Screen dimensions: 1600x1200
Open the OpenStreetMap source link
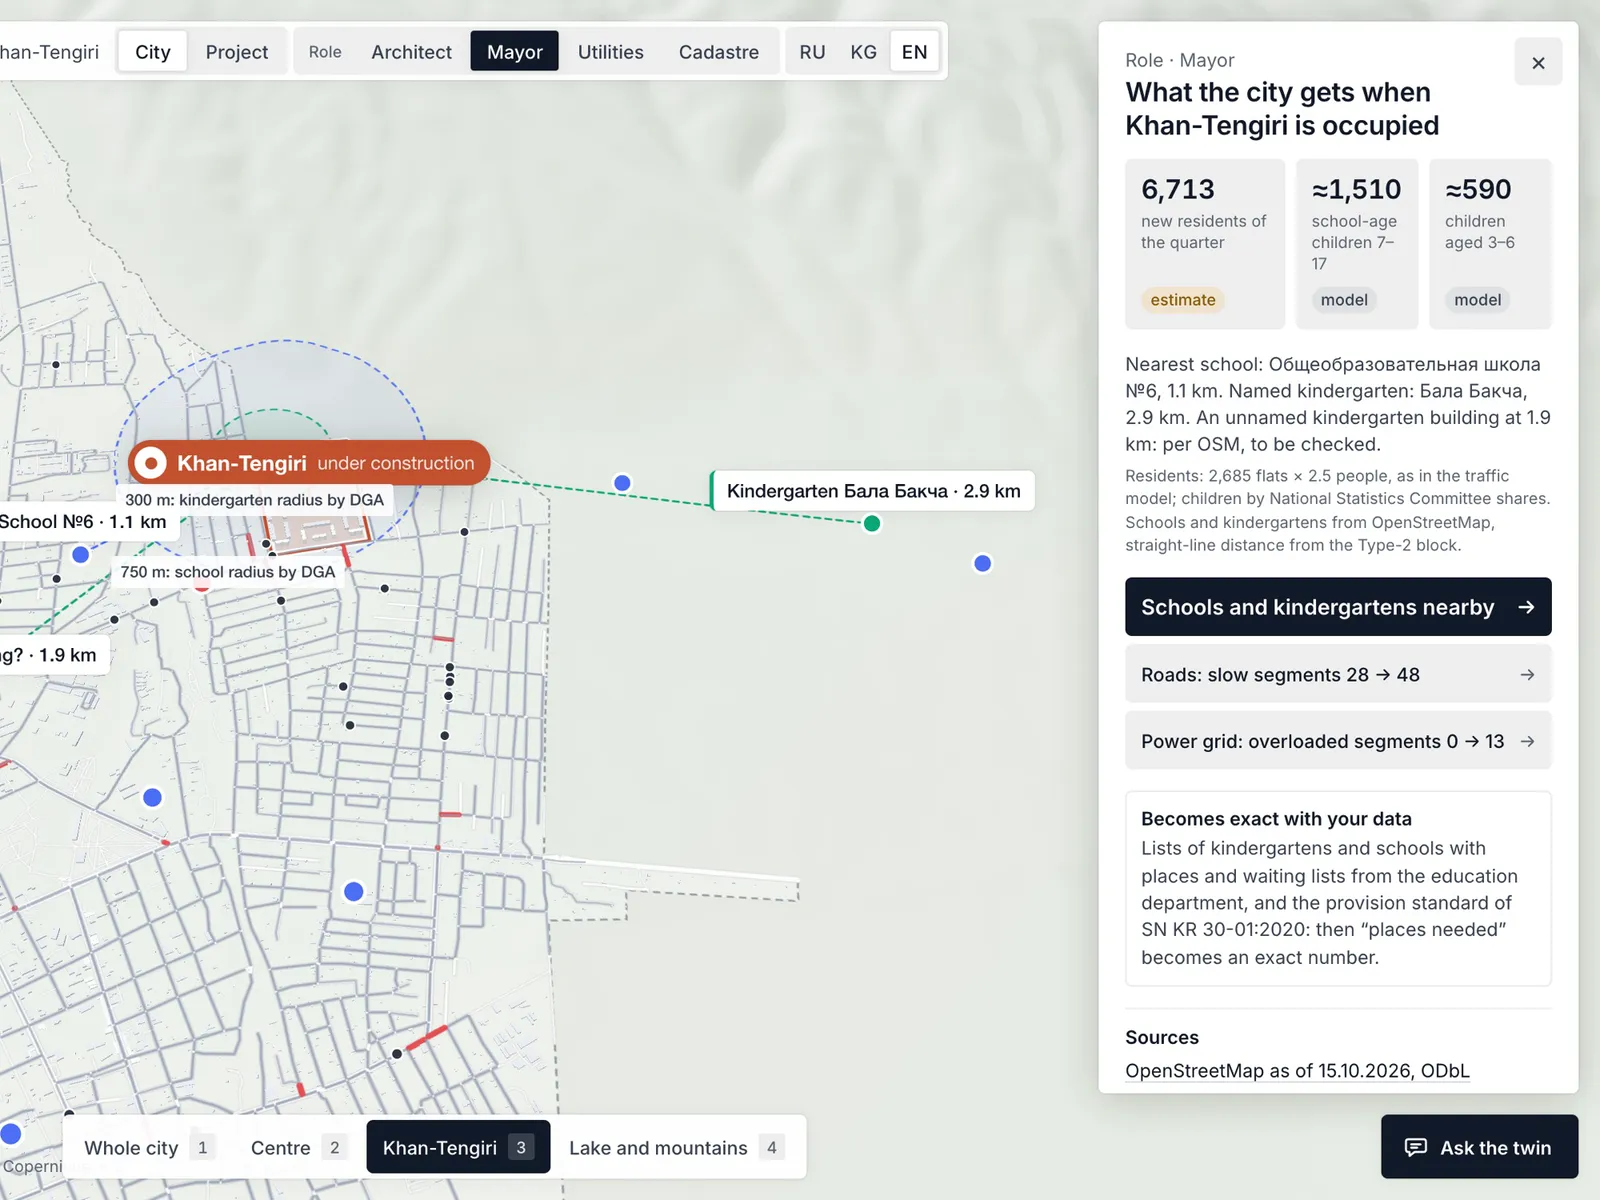pos(1297,1071)
